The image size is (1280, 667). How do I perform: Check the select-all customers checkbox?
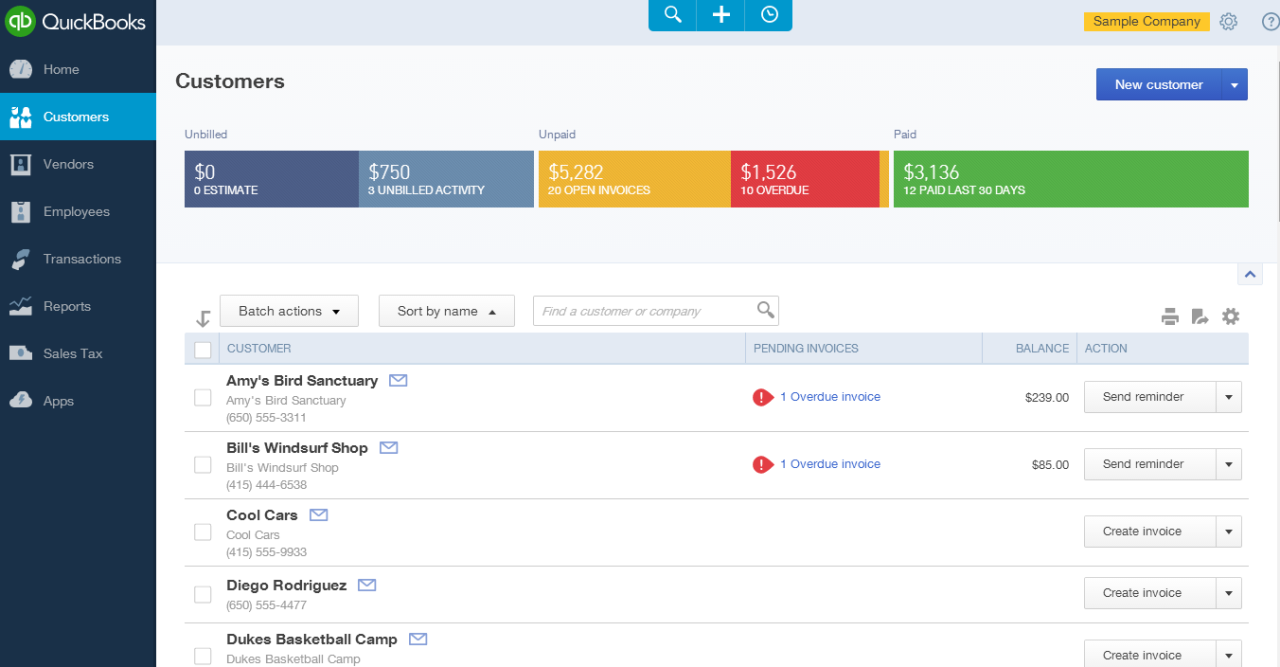(x=203, y=349)
